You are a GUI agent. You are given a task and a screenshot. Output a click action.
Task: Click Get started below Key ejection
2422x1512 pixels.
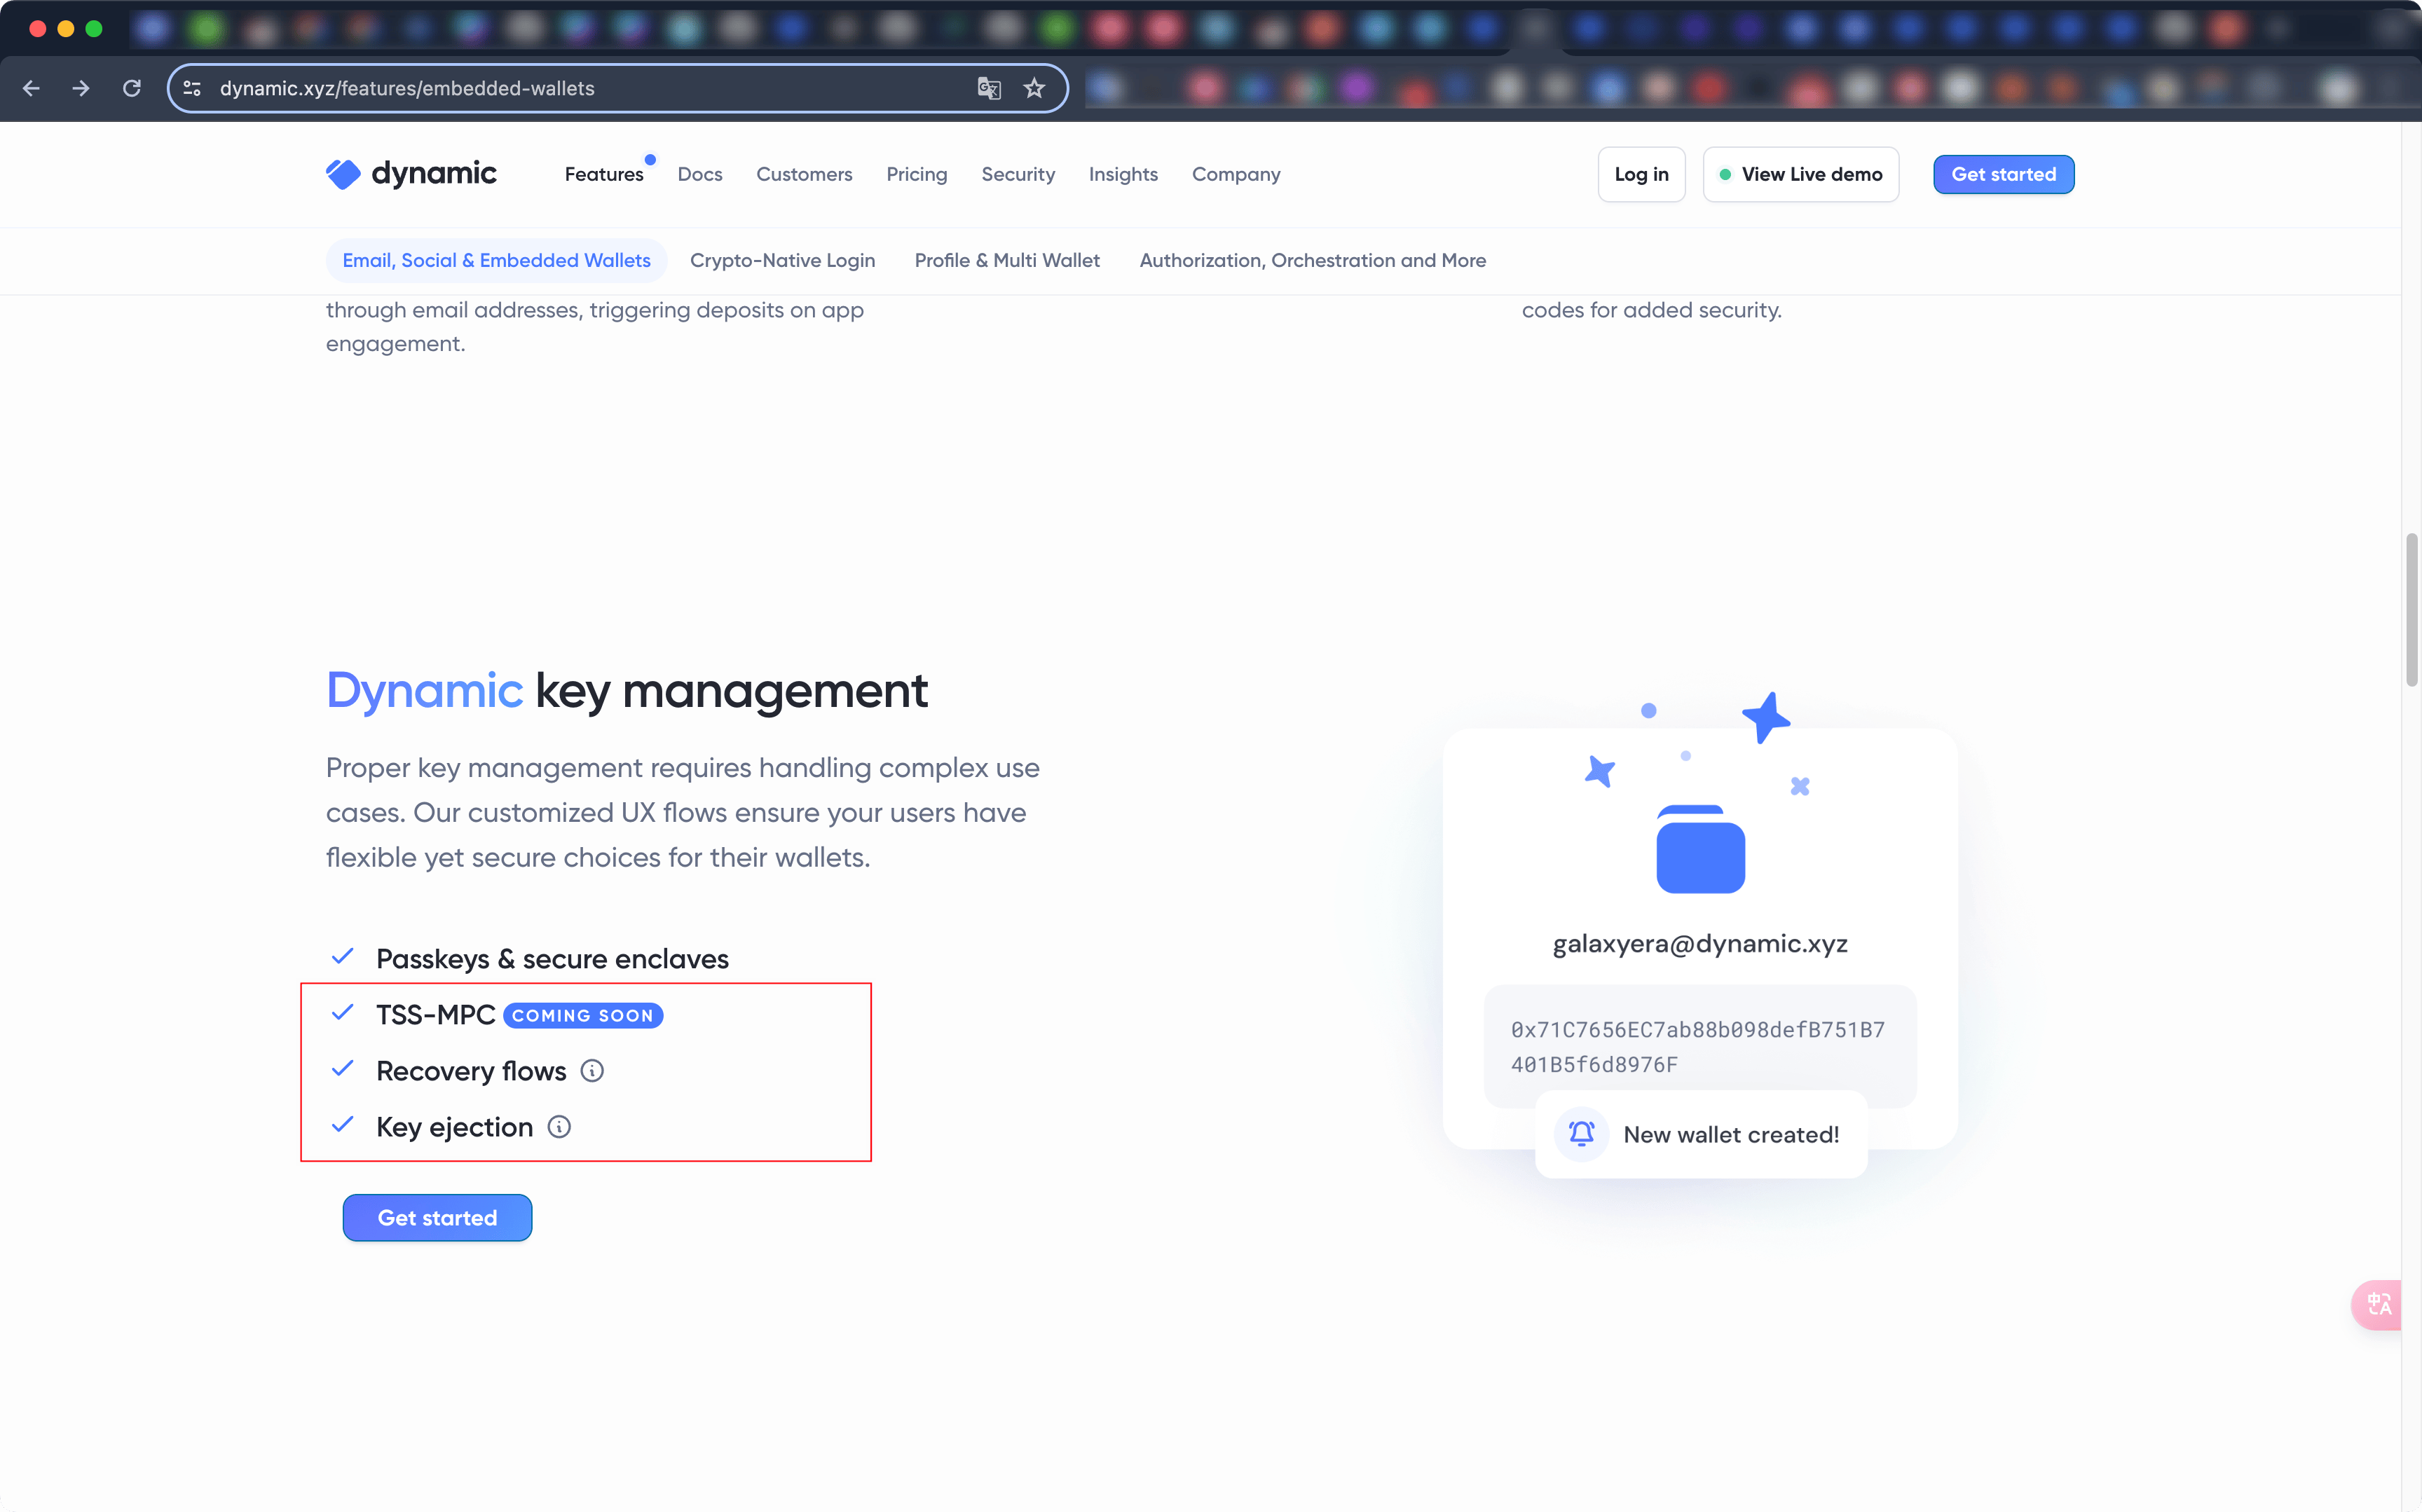pos(437,1218)
